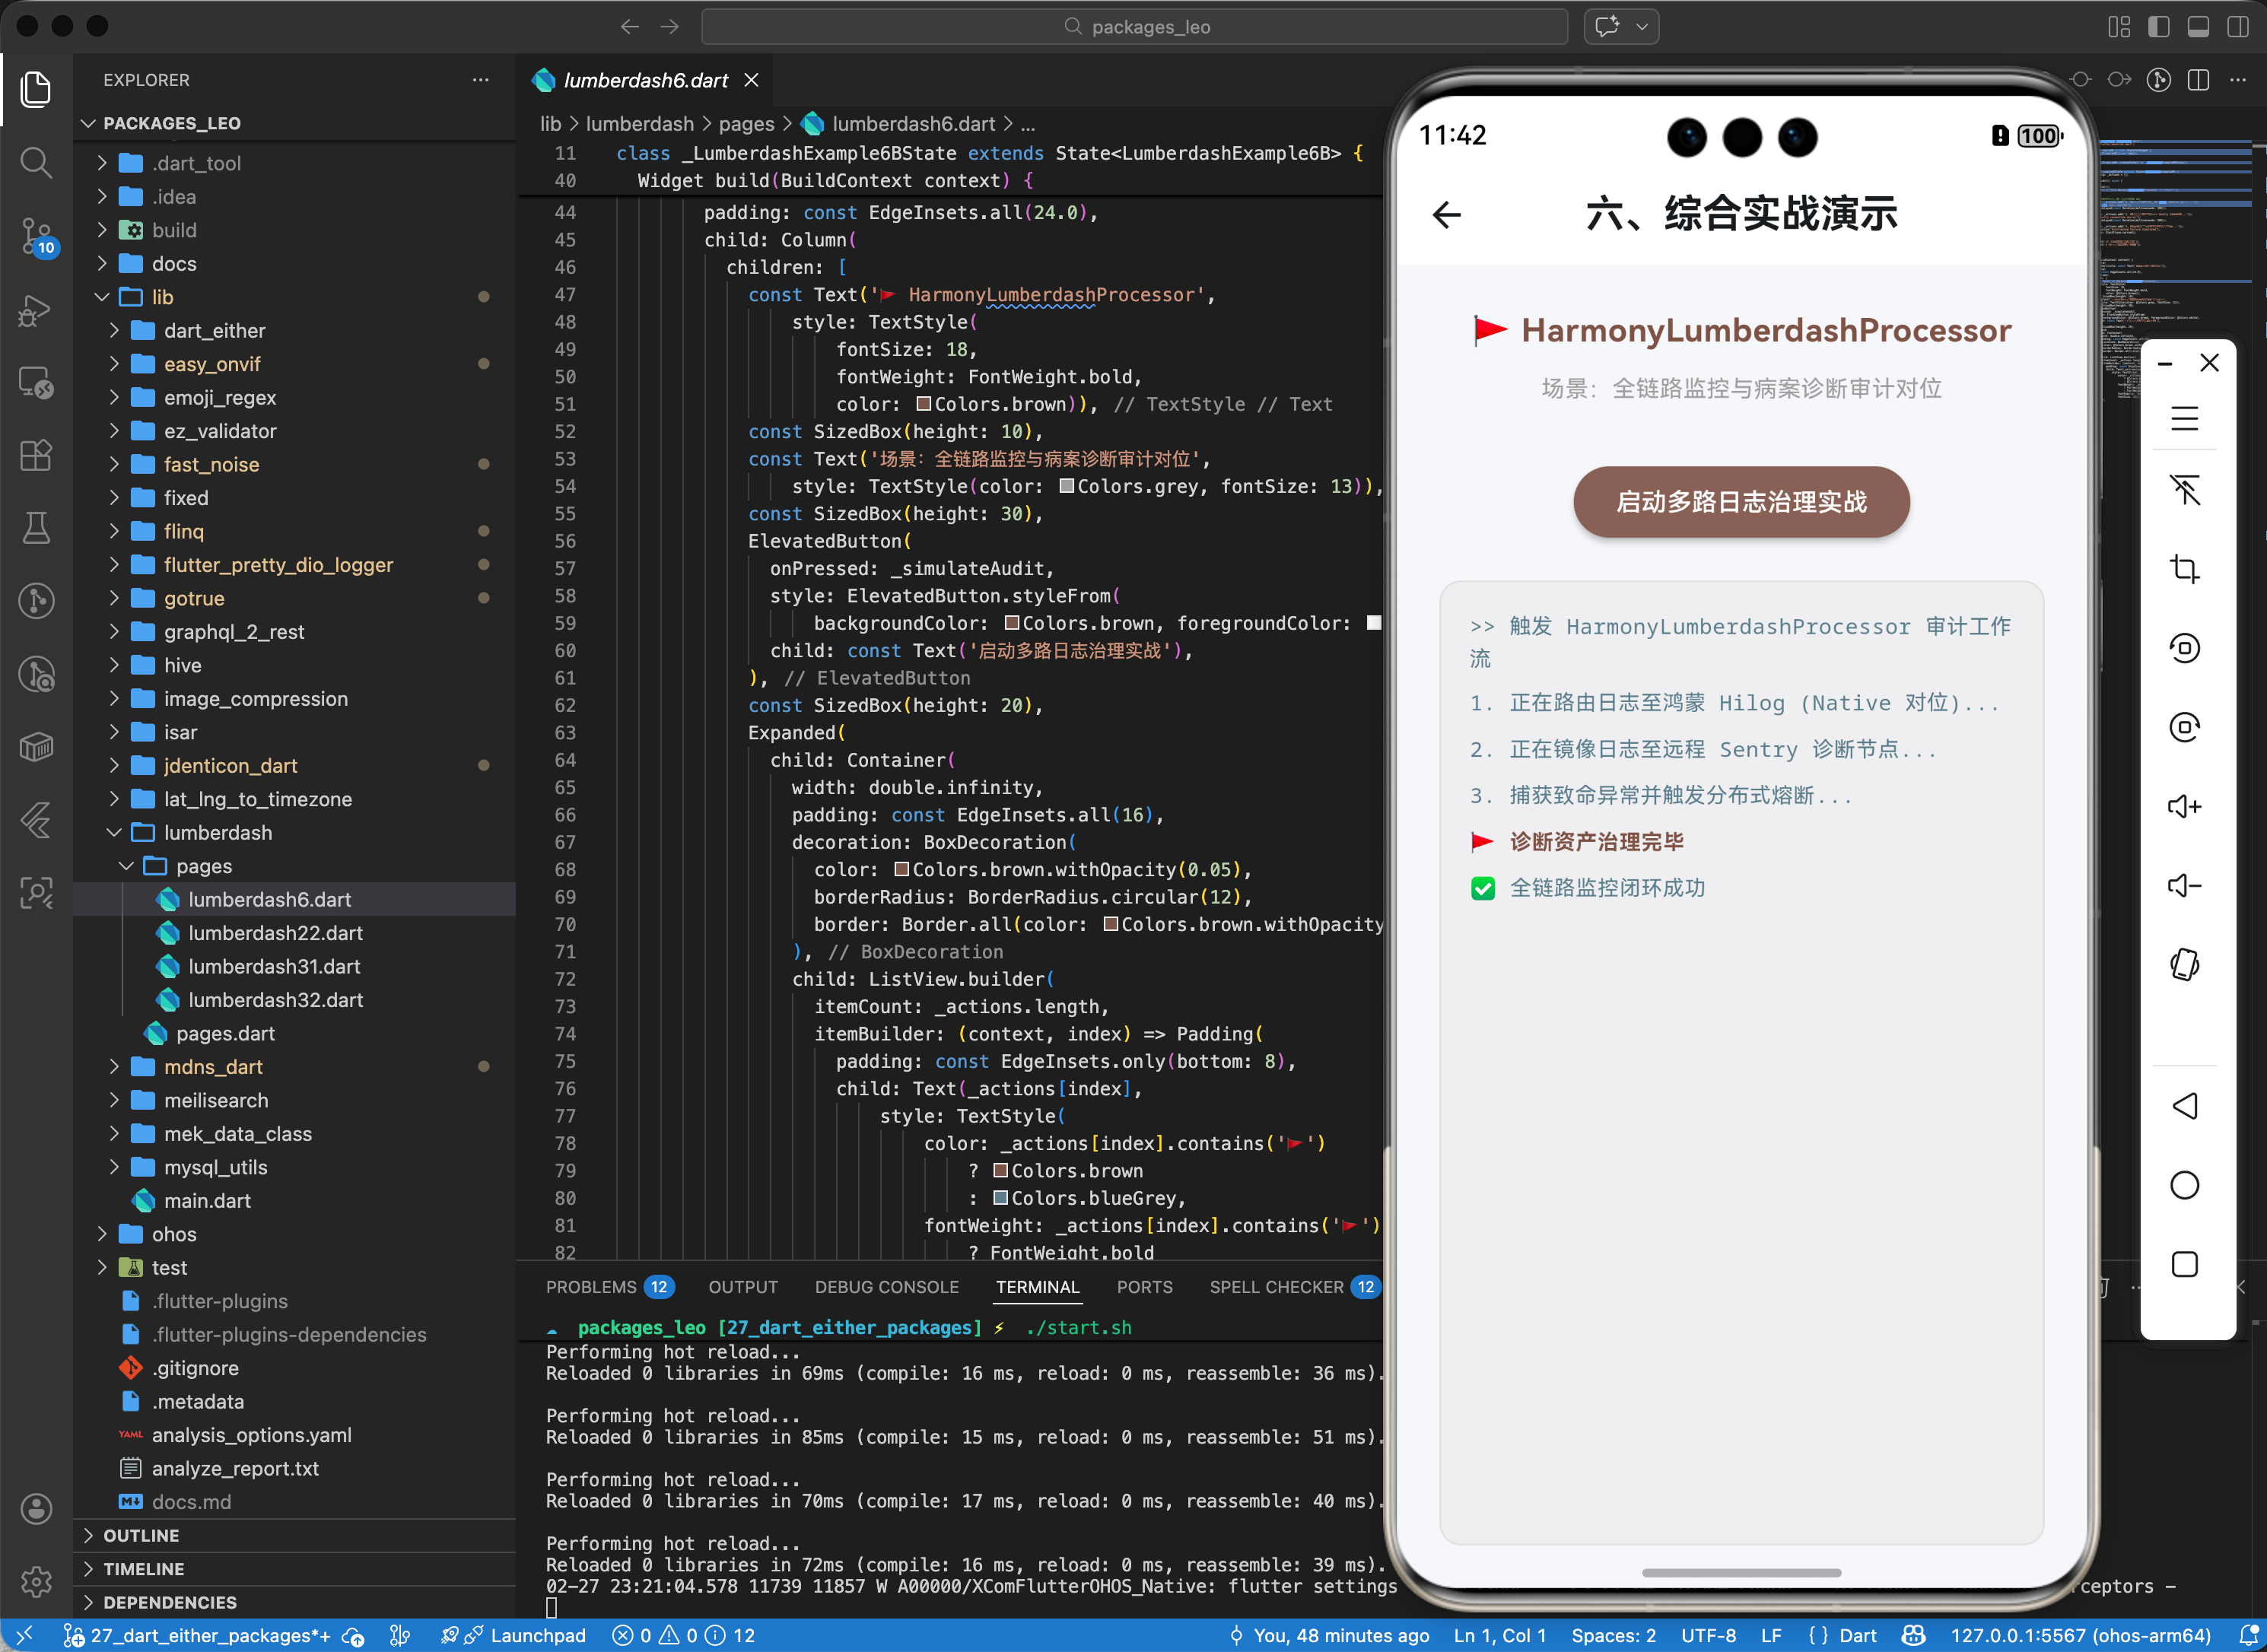
Task: Open the PROBLEMS tab
Action: 591,1287
